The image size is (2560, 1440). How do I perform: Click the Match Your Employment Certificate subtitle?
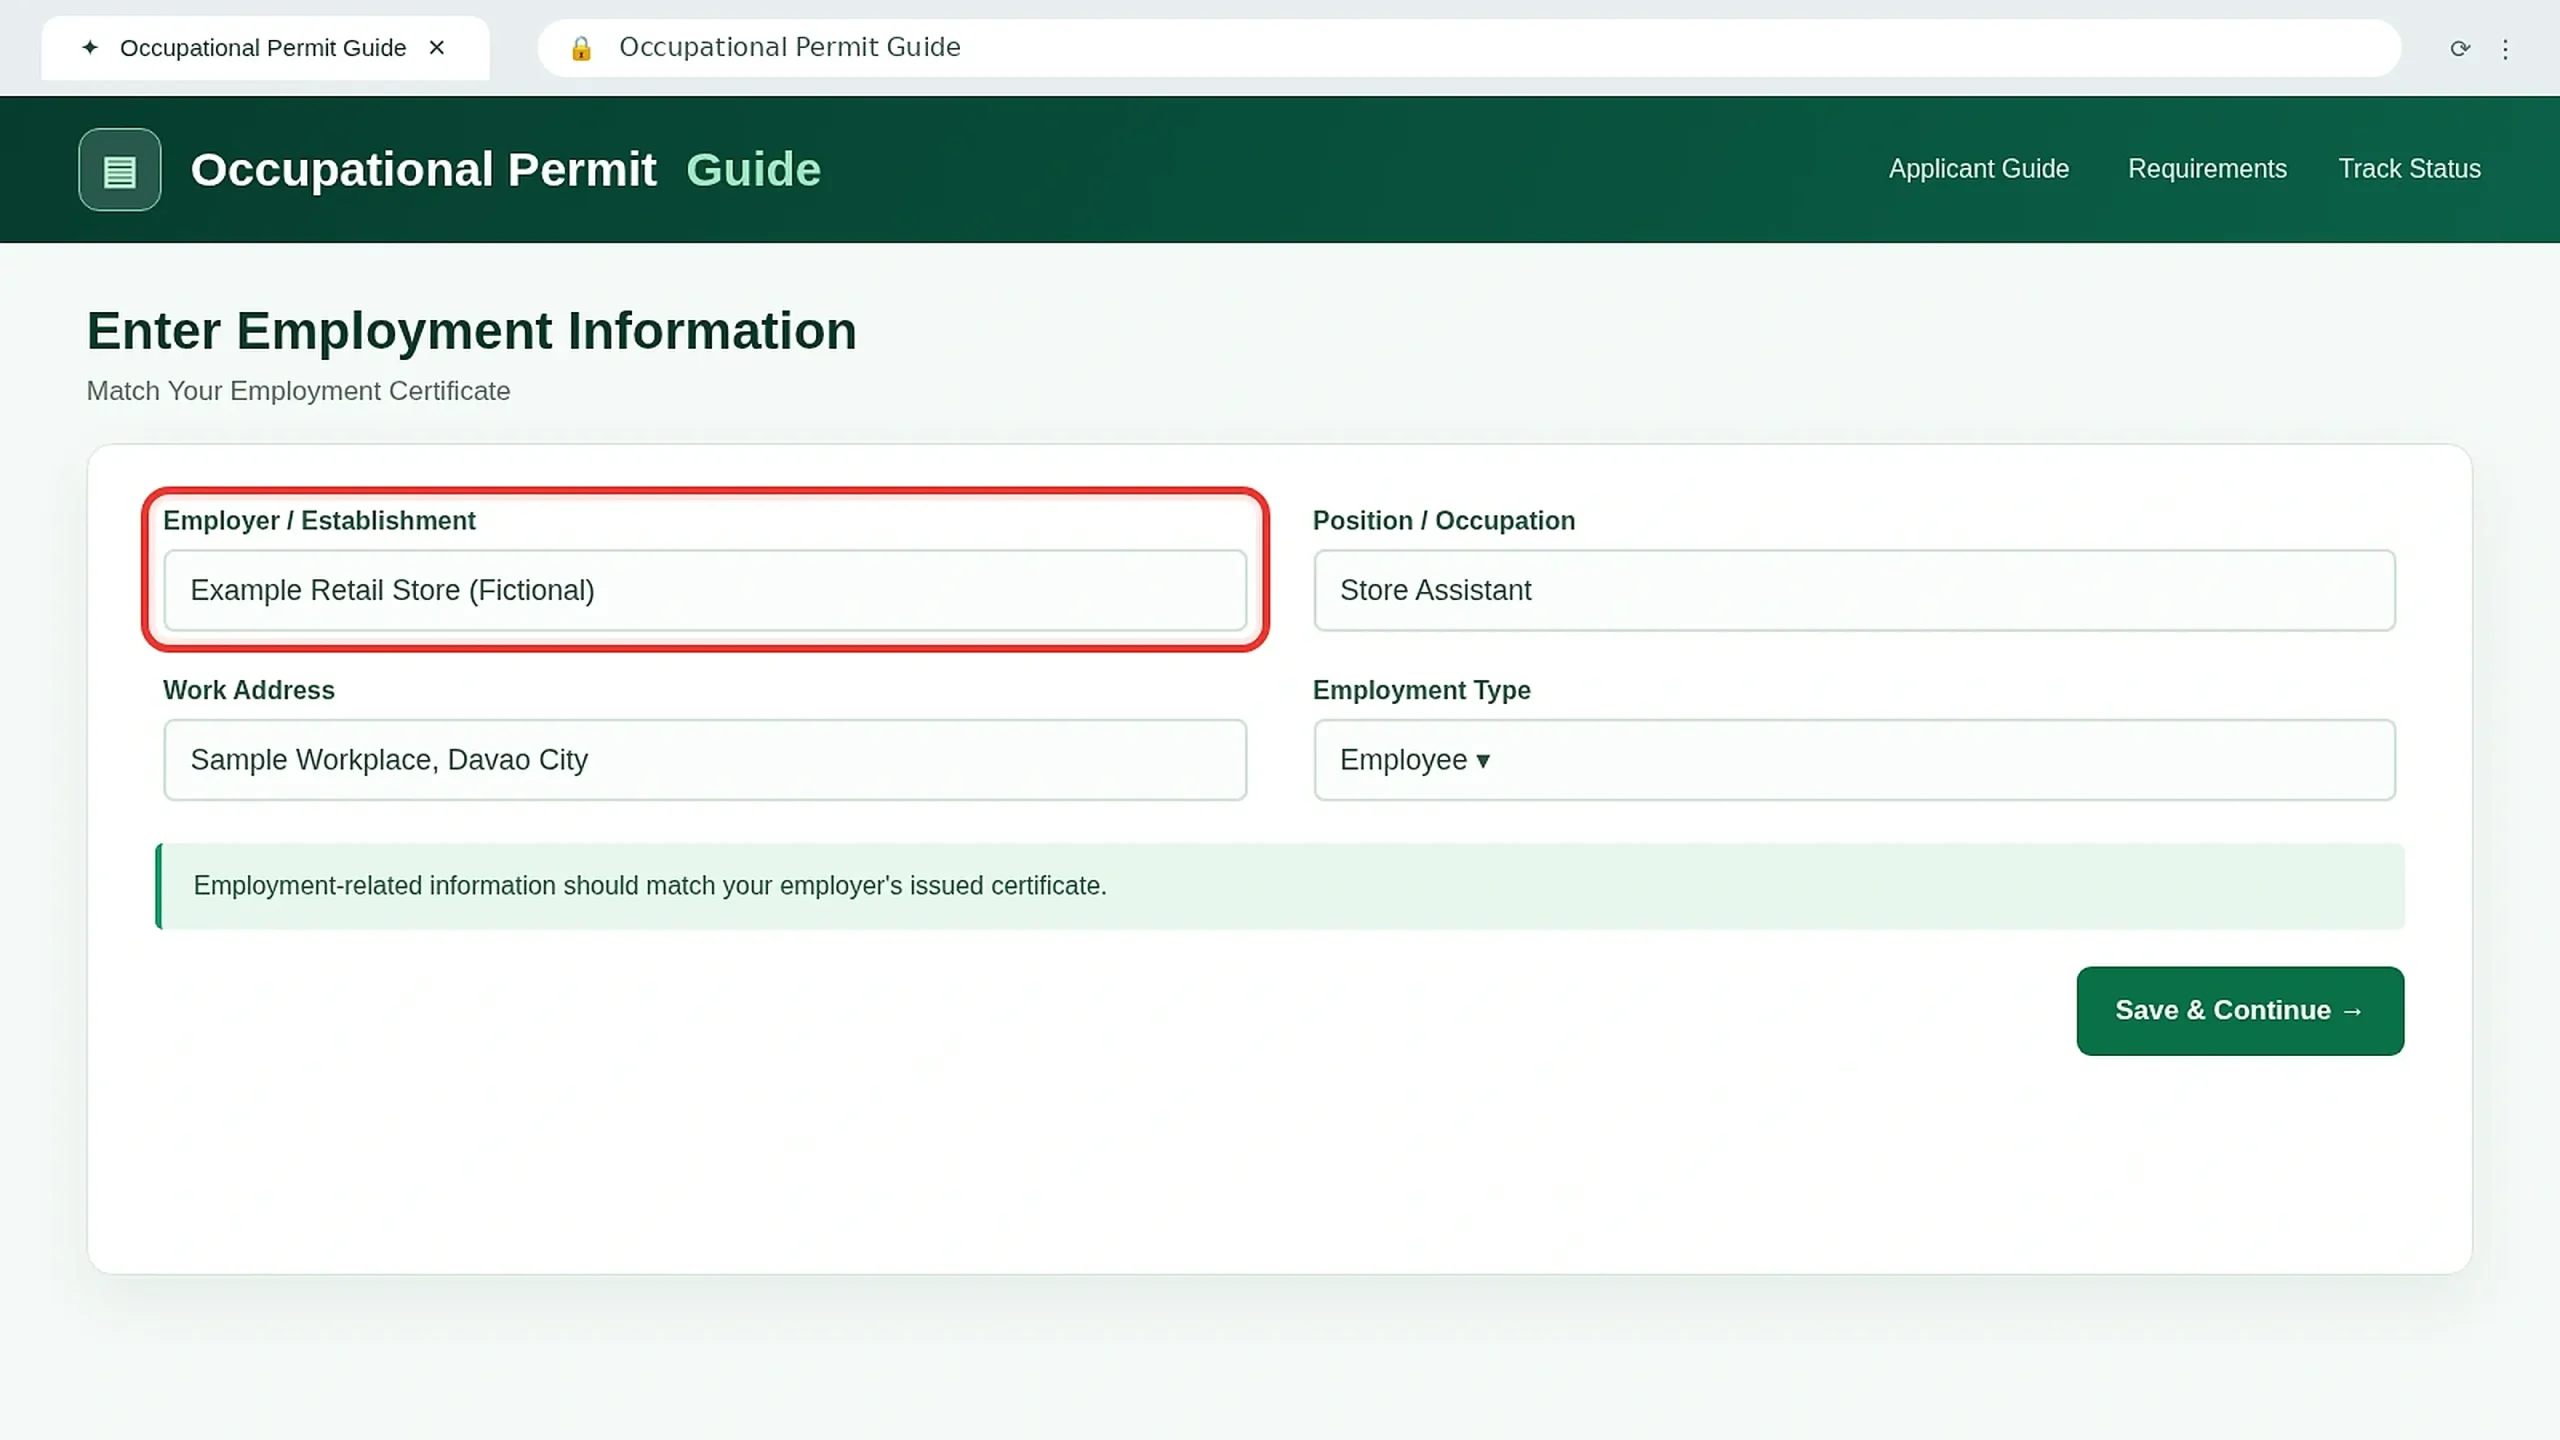tap(298, 391)
